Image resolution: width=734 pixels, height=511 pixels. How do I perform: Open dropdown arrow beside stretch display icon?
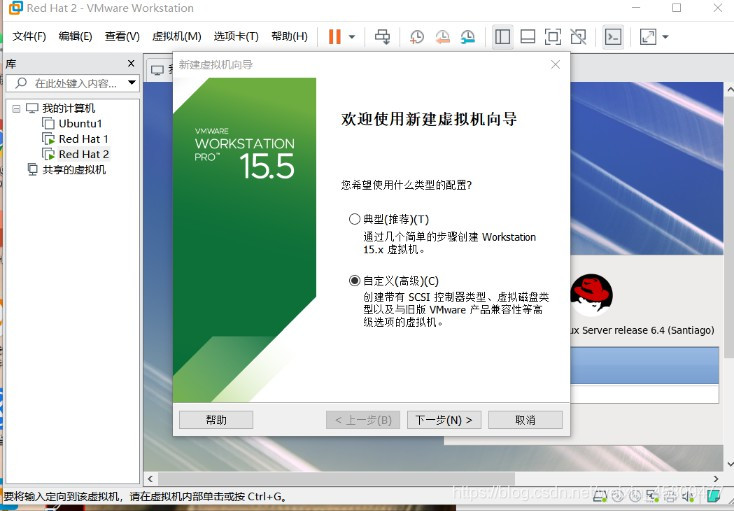[665, 36]
